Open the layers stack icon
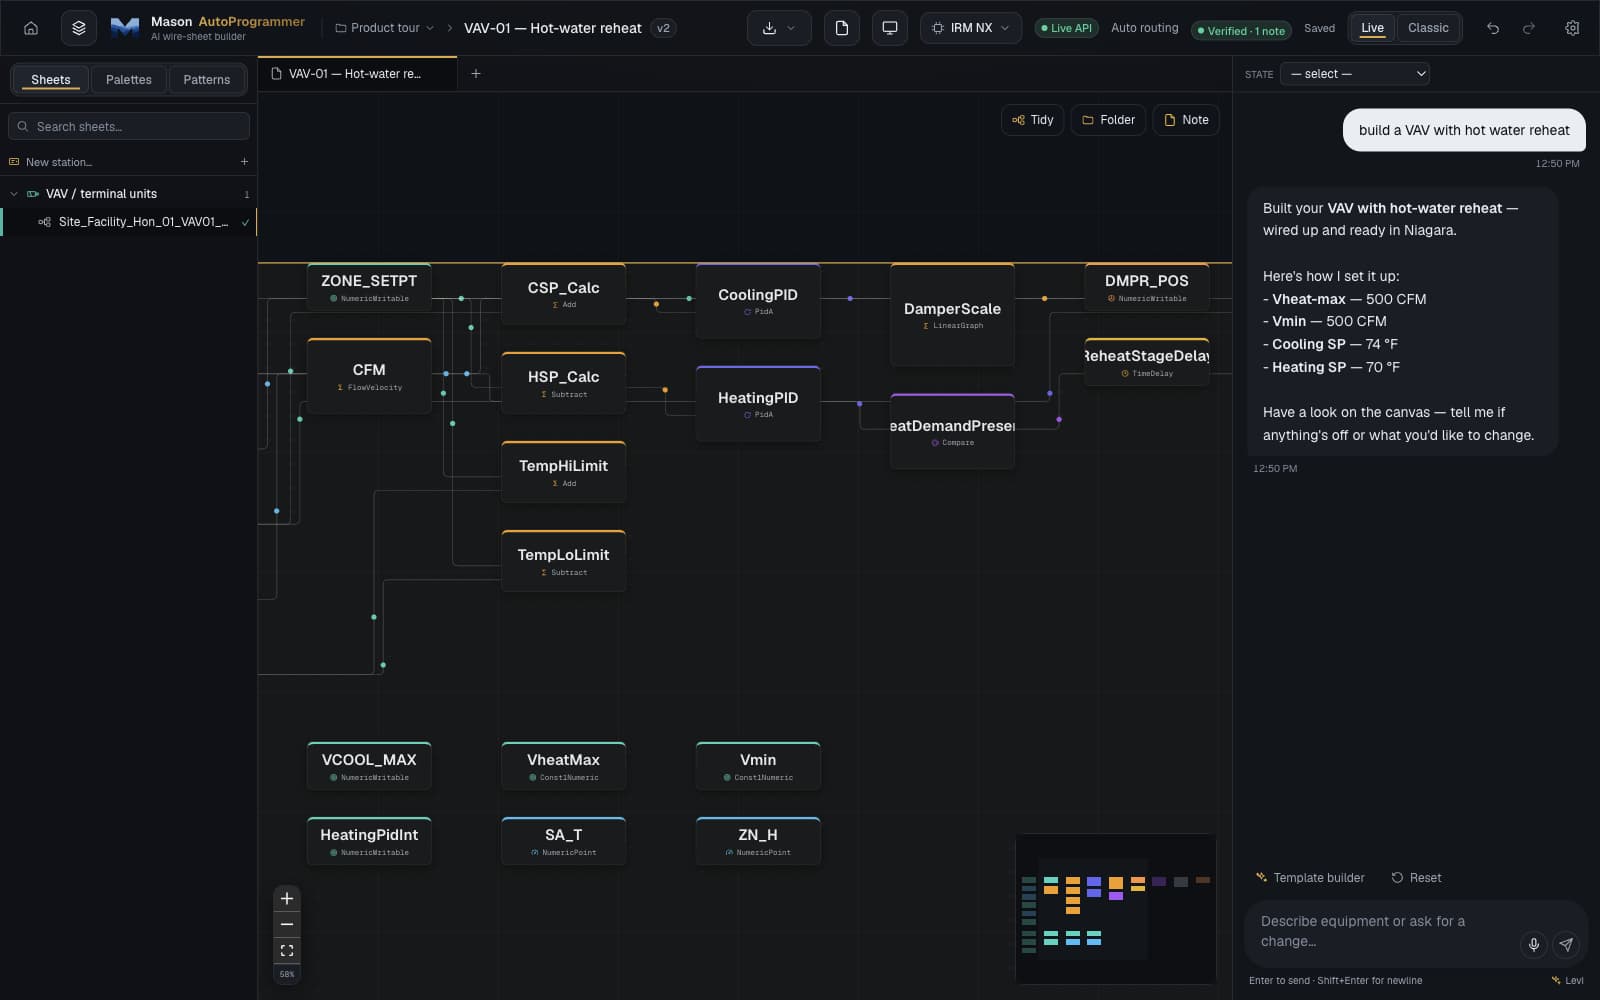 point(79,28)
